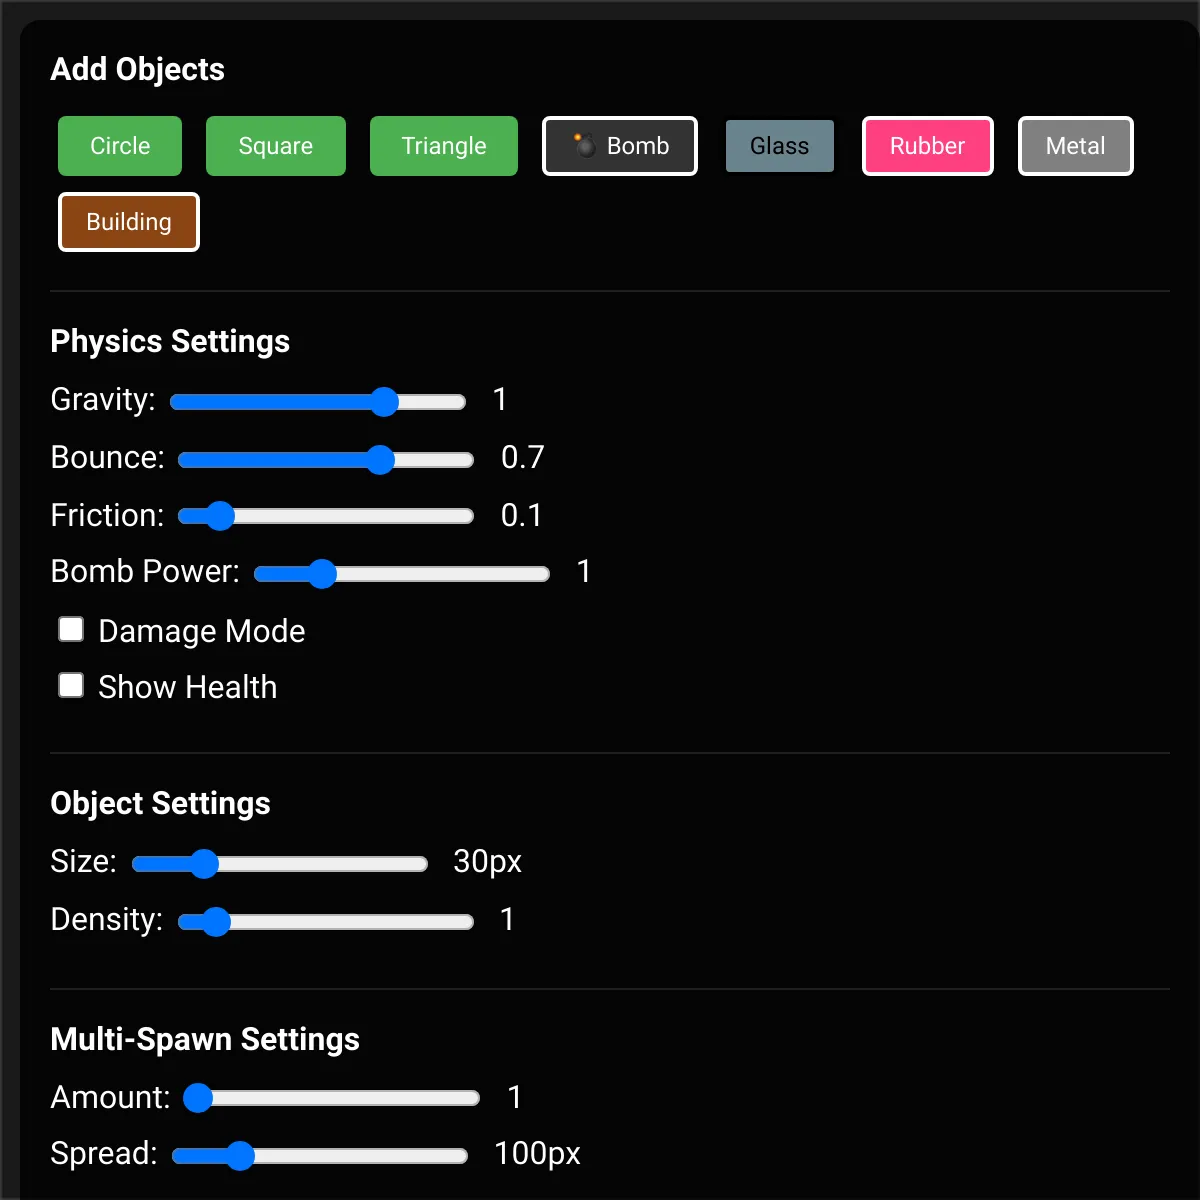Screen dimensions: 1200x1200
Task: Enable the Damage Mode checkbox
Action: 71,629
